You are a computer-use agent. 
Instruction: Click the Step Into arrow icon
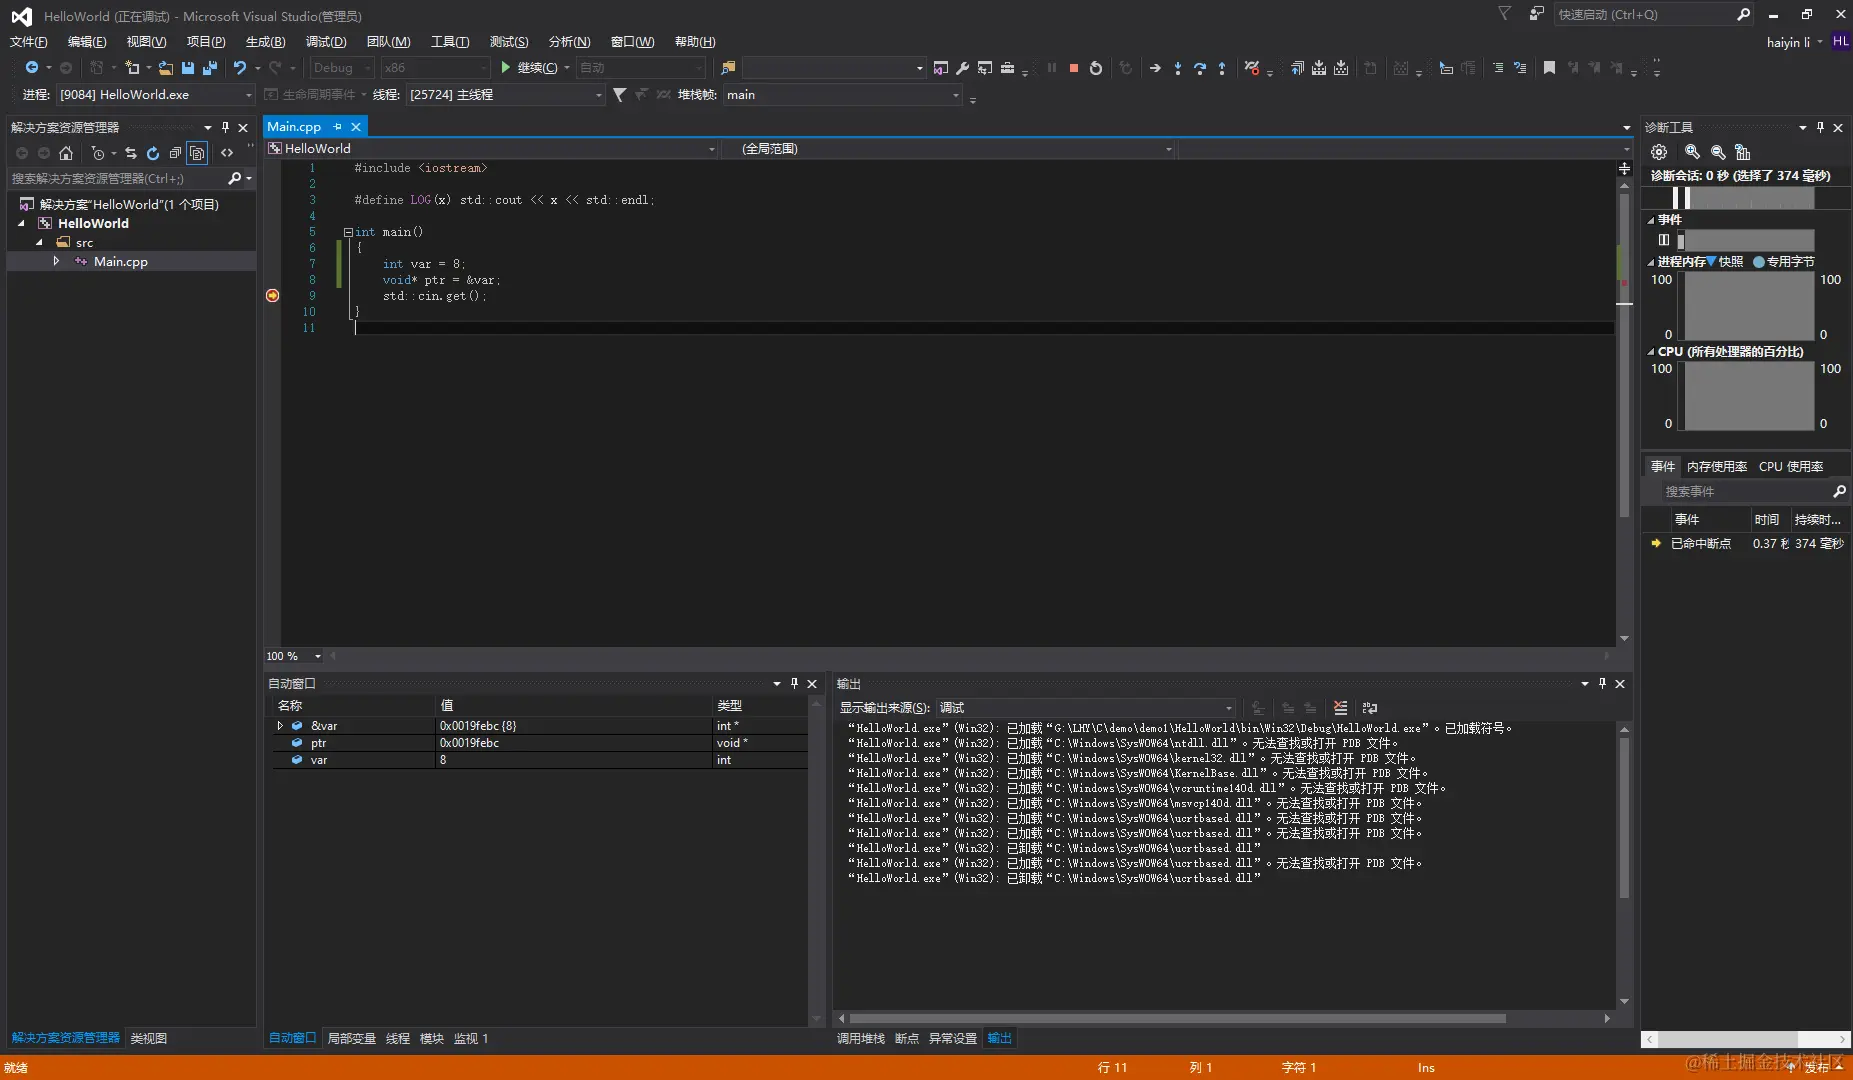(1178, 68)
